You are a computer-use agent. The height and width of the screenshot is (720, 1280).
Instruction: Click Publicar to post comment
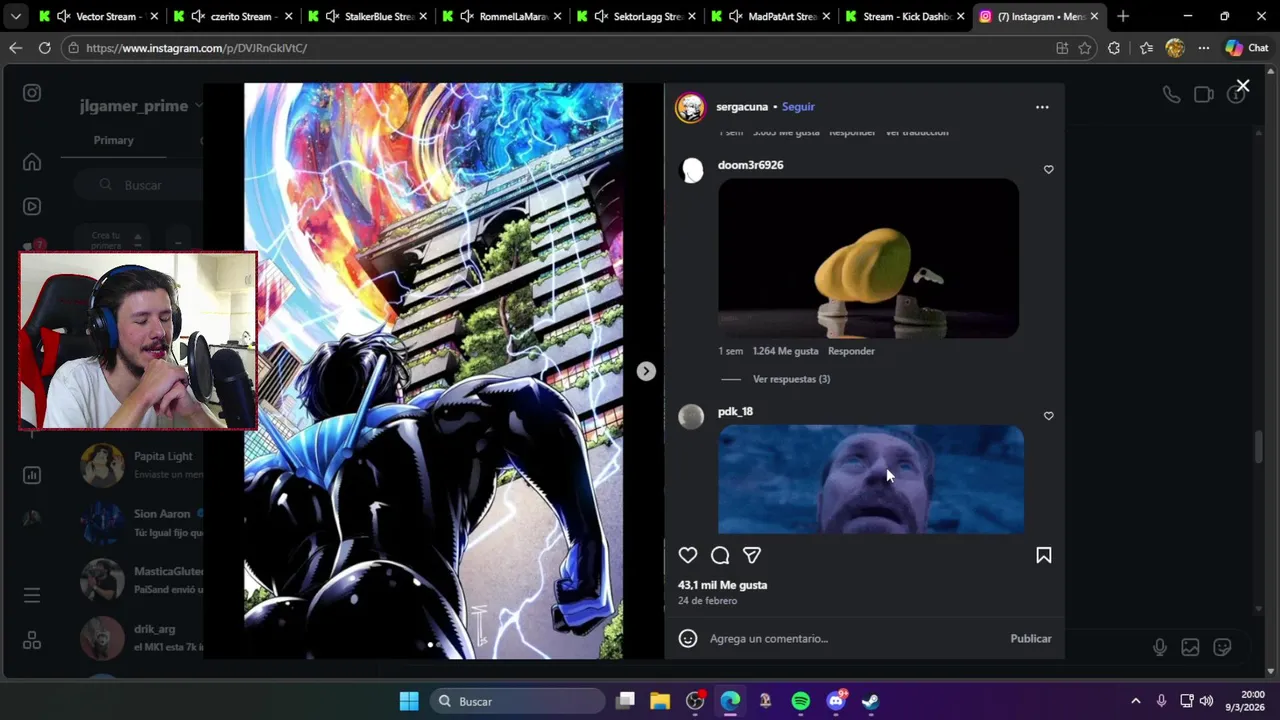point(1030,638)
